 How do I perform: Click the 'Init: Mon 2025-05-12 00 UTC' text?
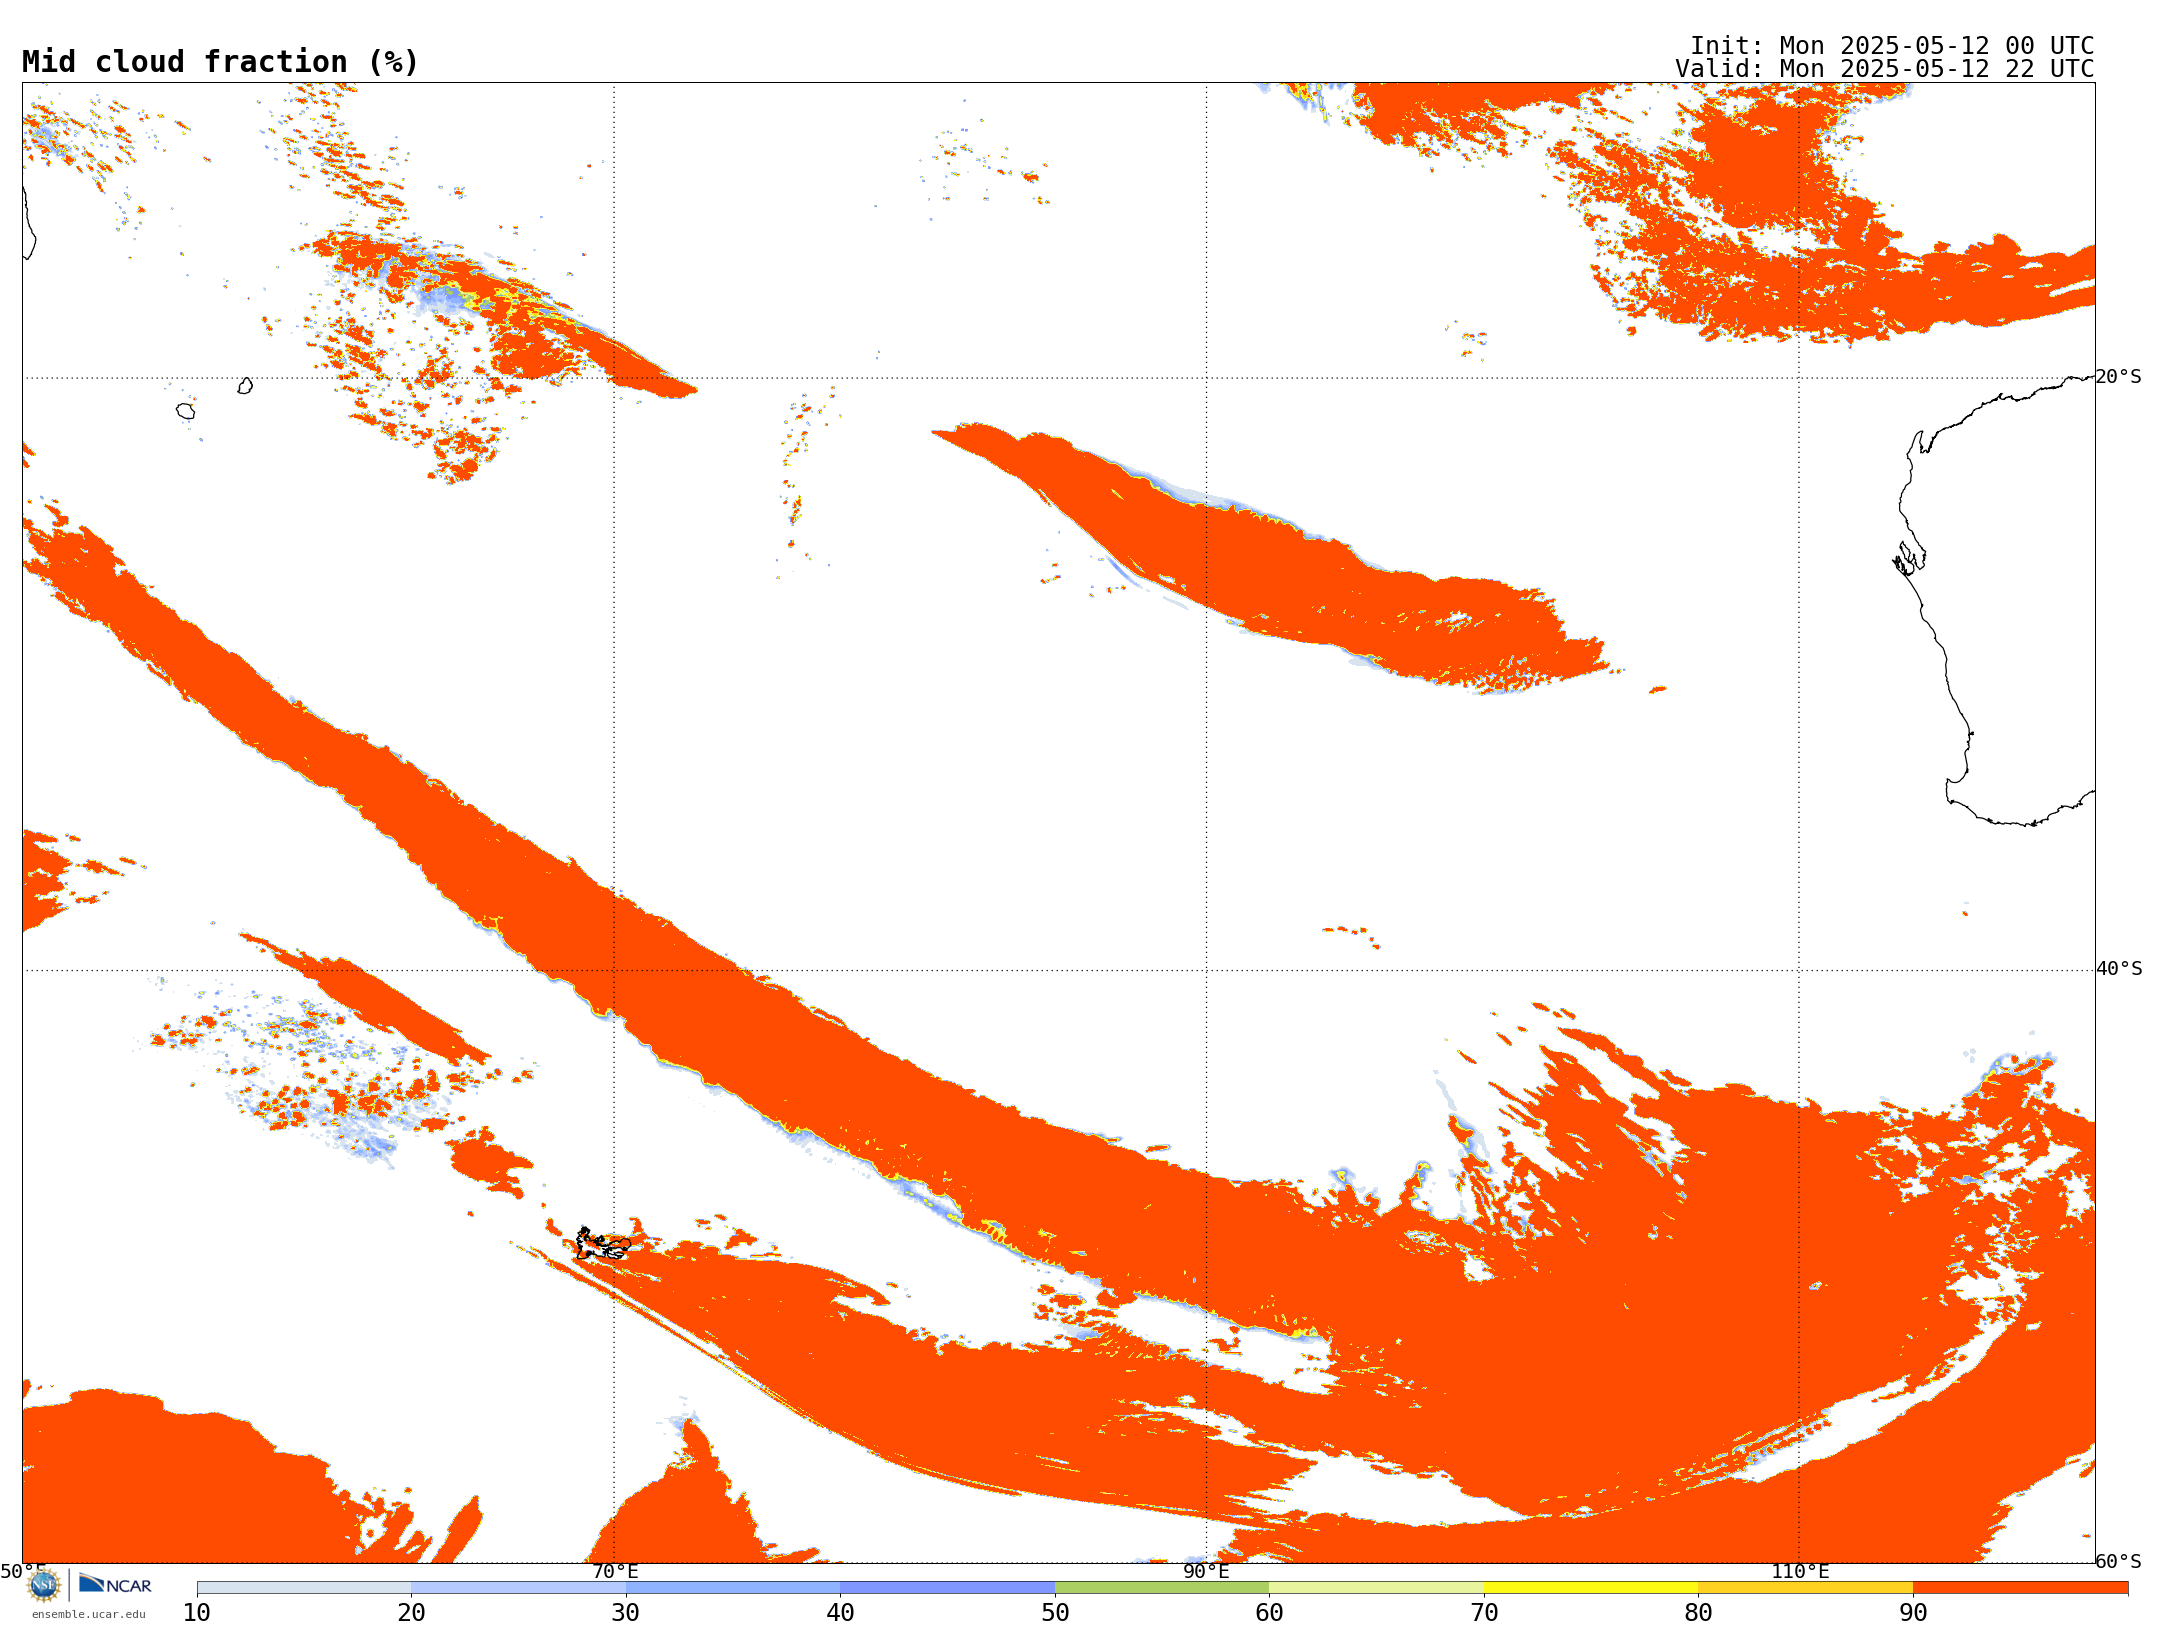point(1892,46)
